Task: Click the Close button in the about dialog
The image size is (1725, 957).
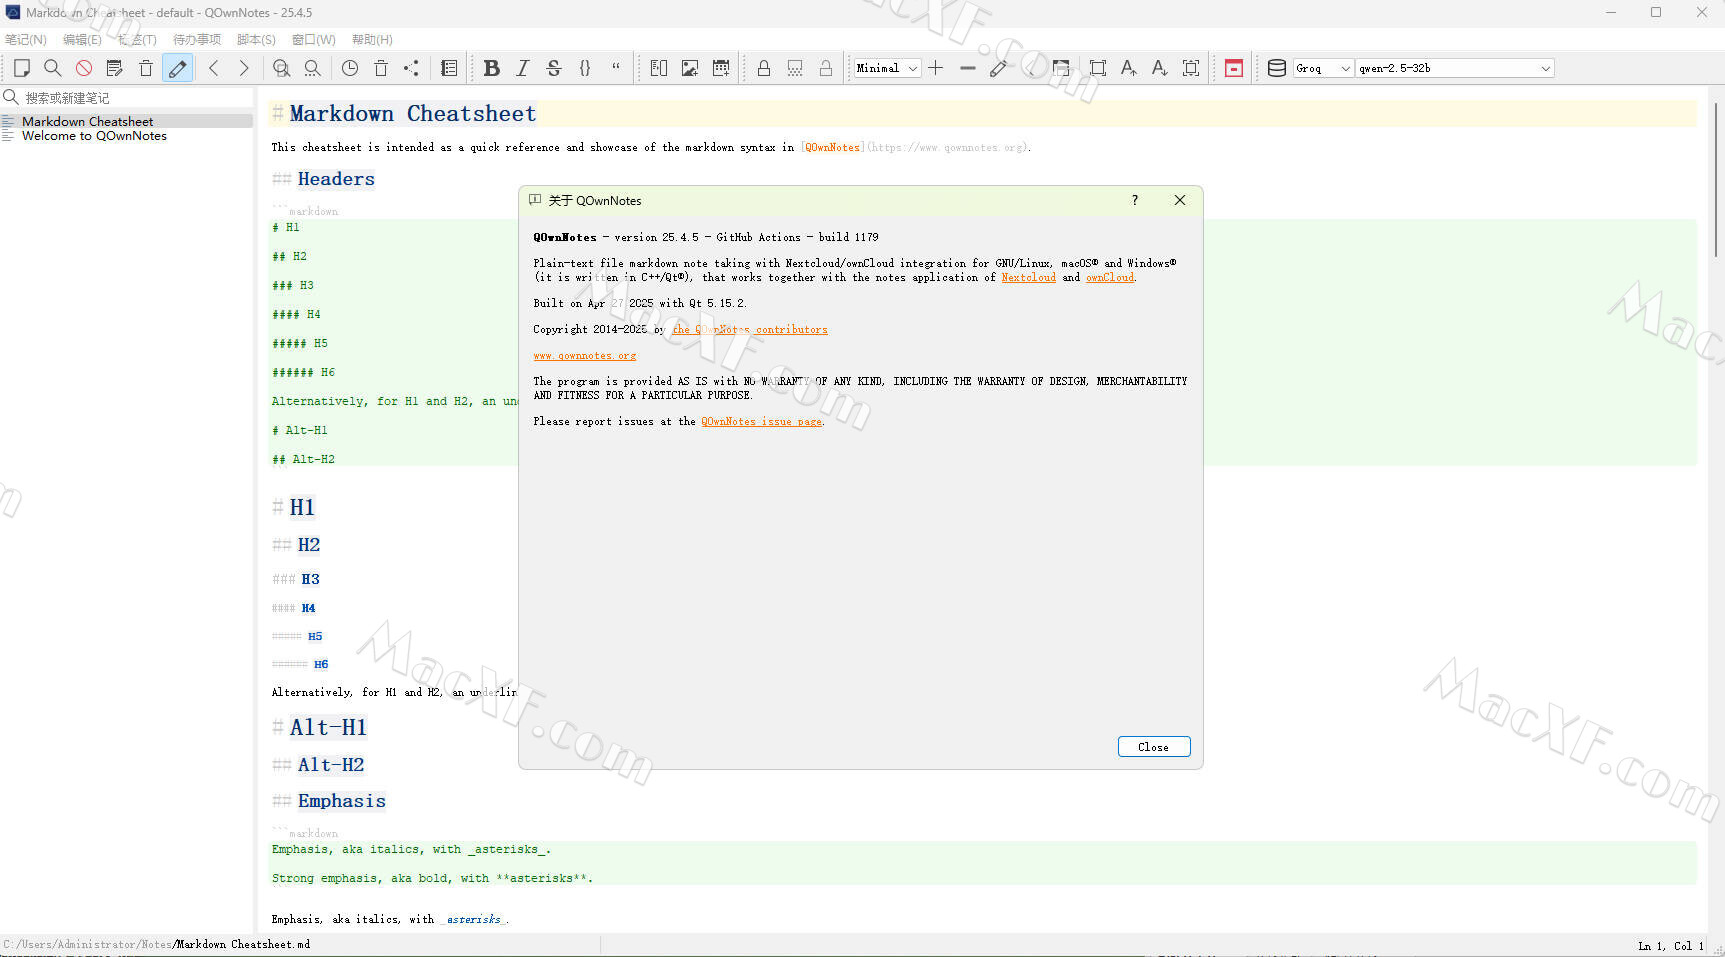Action: 1154,747
